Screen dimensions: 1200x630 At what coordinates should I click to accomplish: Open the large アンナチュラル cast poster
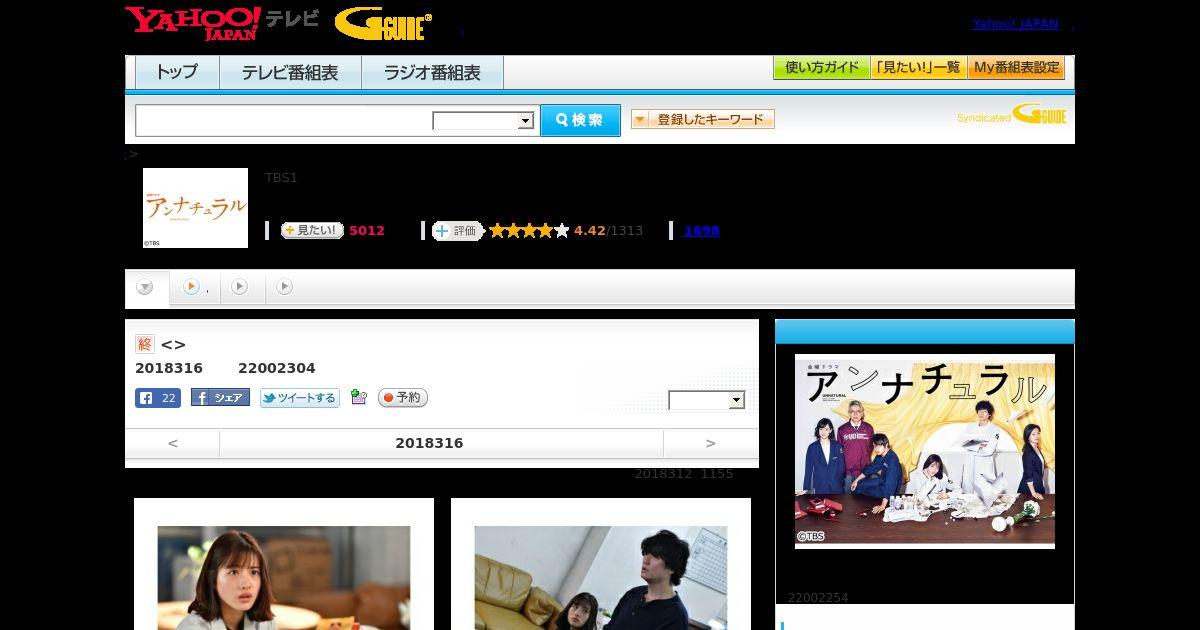(925, 451)
